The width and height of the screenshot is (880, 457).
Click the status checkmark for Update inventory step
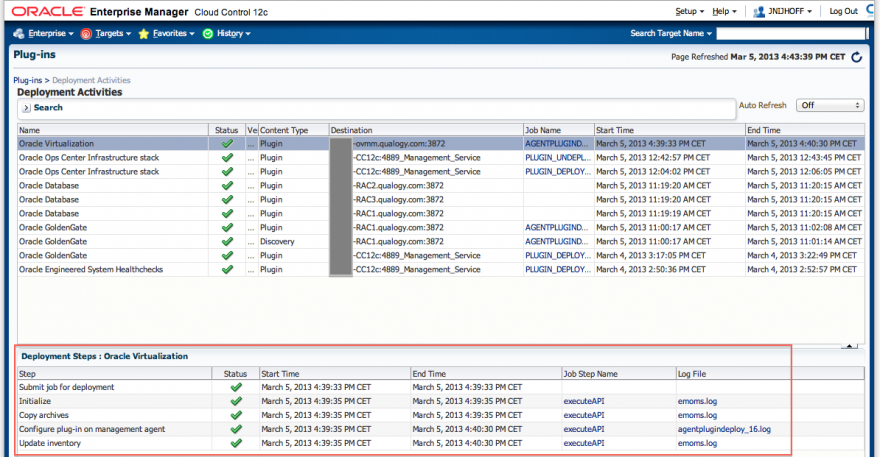pos(236,444)
